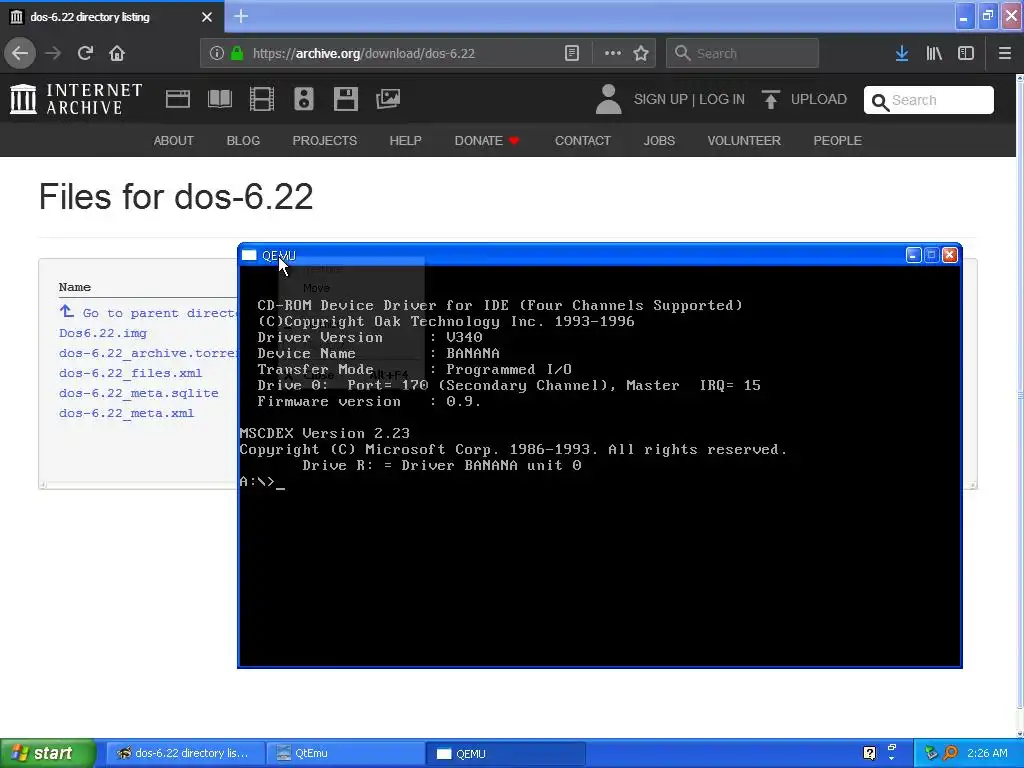Open the BLOG menu item
The height and width of the screenshot is (768, 1024).
243,140
